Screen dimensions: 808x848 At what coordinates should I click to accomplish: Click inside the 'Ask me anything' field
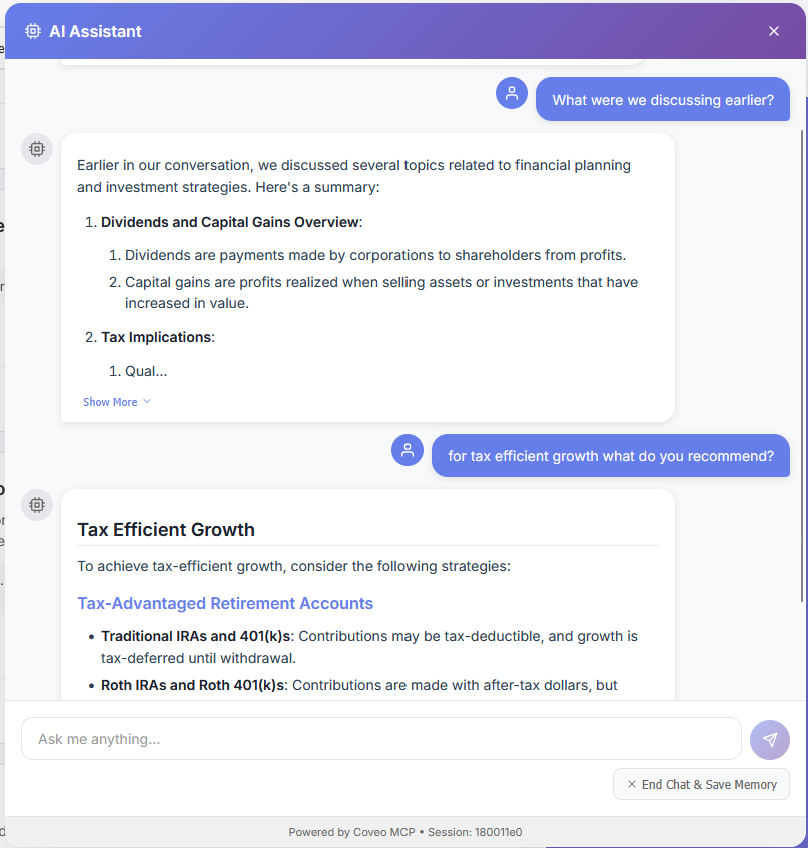coord(380,739)
